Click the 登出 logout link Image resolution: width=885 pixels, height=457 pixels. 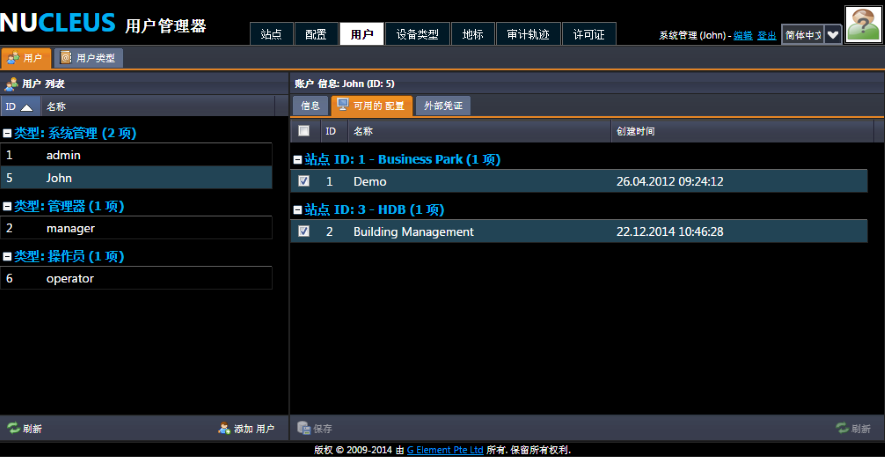(x=766, y=35)
